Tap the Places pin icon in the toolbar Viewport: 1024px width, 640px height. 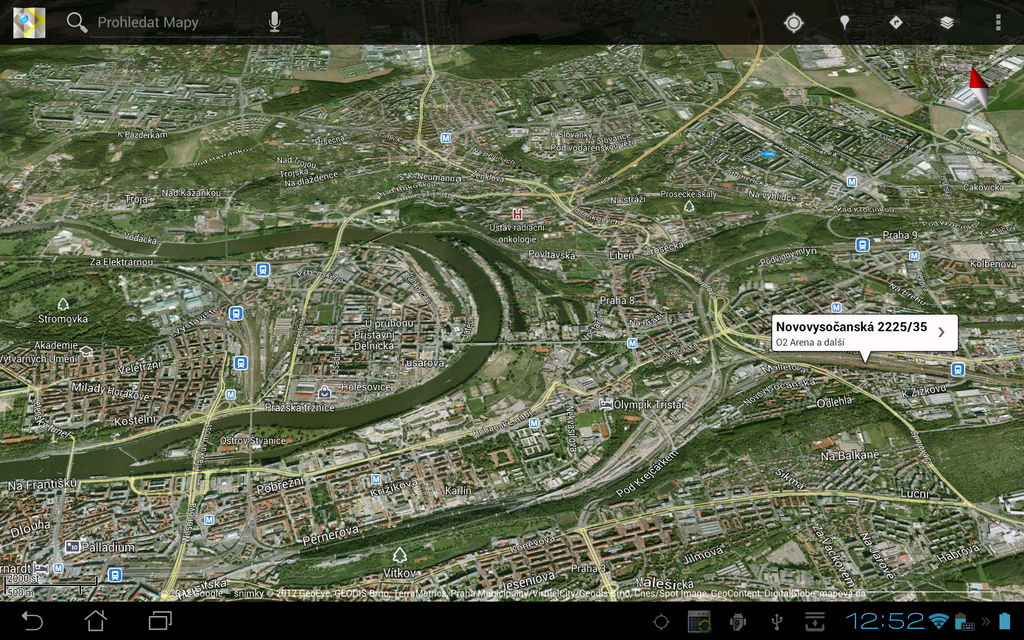click(844, 22)
